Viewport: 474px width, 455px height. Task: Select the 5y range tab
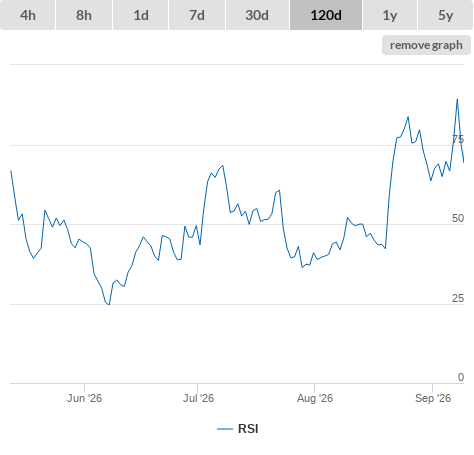tap(445, 15)
